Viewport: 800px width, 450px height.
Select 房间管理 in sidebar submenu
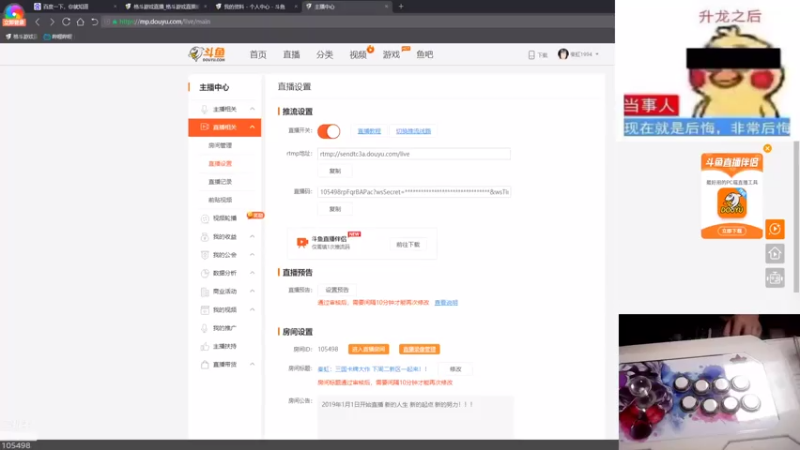(220, 145)
